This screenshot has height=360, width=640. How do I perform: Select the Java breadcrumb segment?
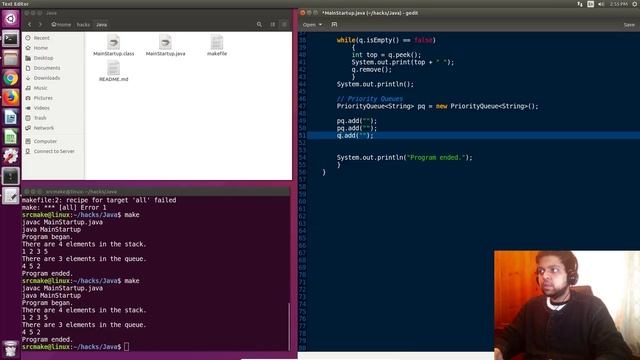[102, 24]
